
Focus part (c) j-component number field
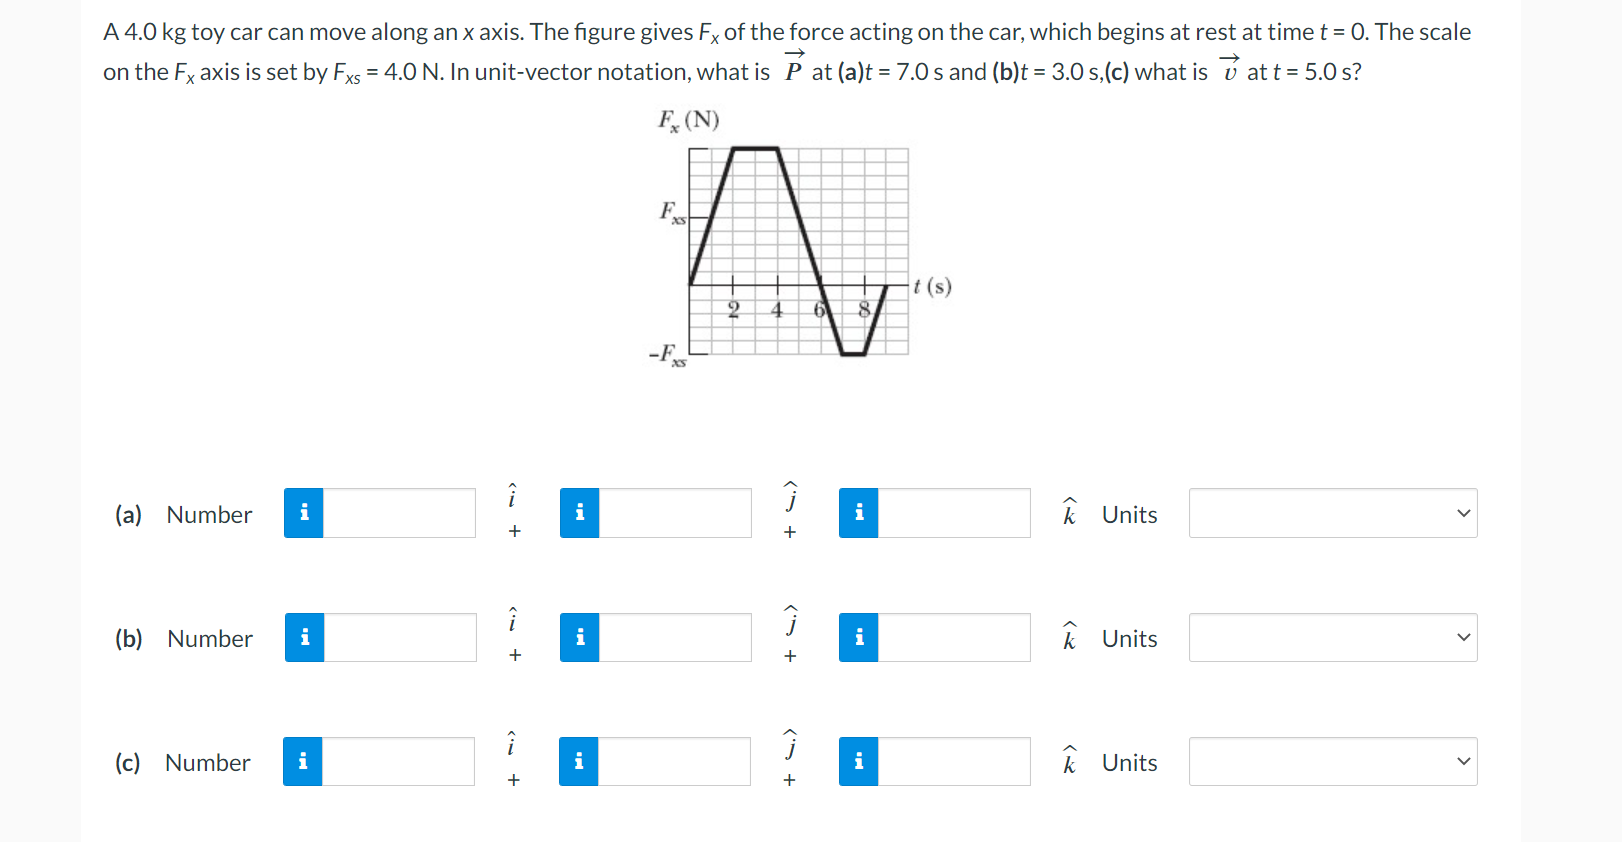[674, 761]
